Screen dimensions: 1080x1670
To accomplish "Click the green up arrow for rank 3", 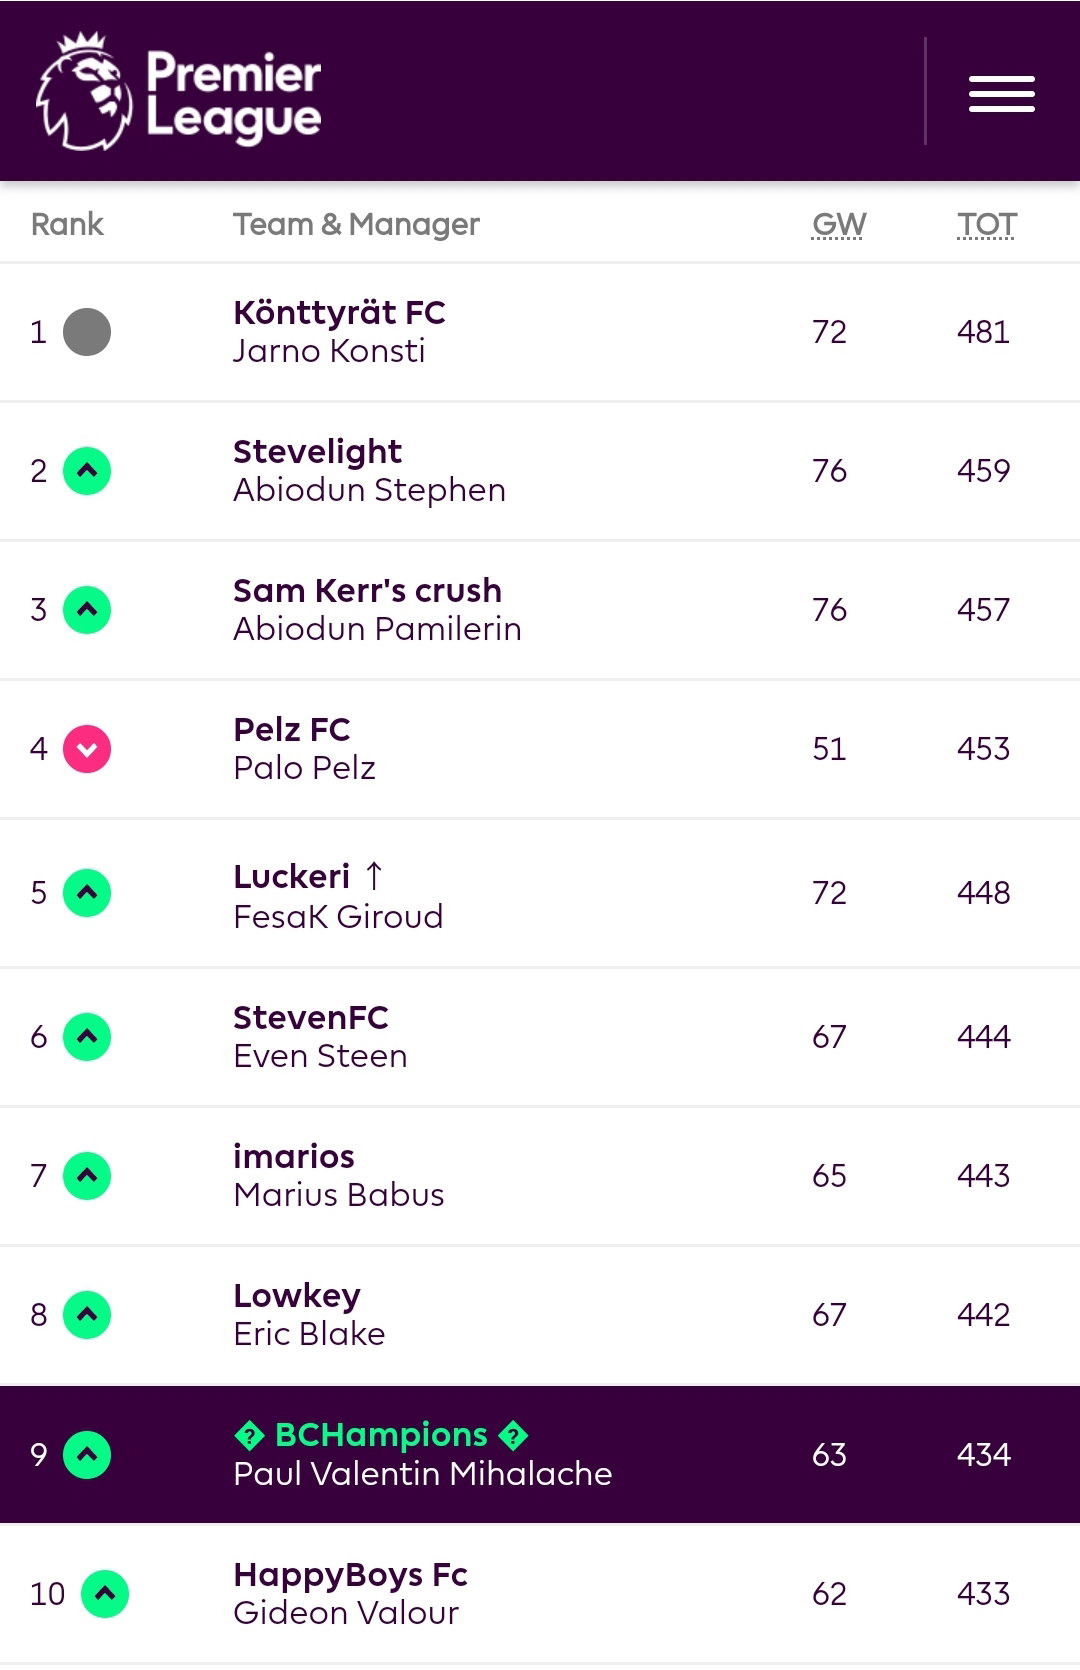I will (87, 610).
